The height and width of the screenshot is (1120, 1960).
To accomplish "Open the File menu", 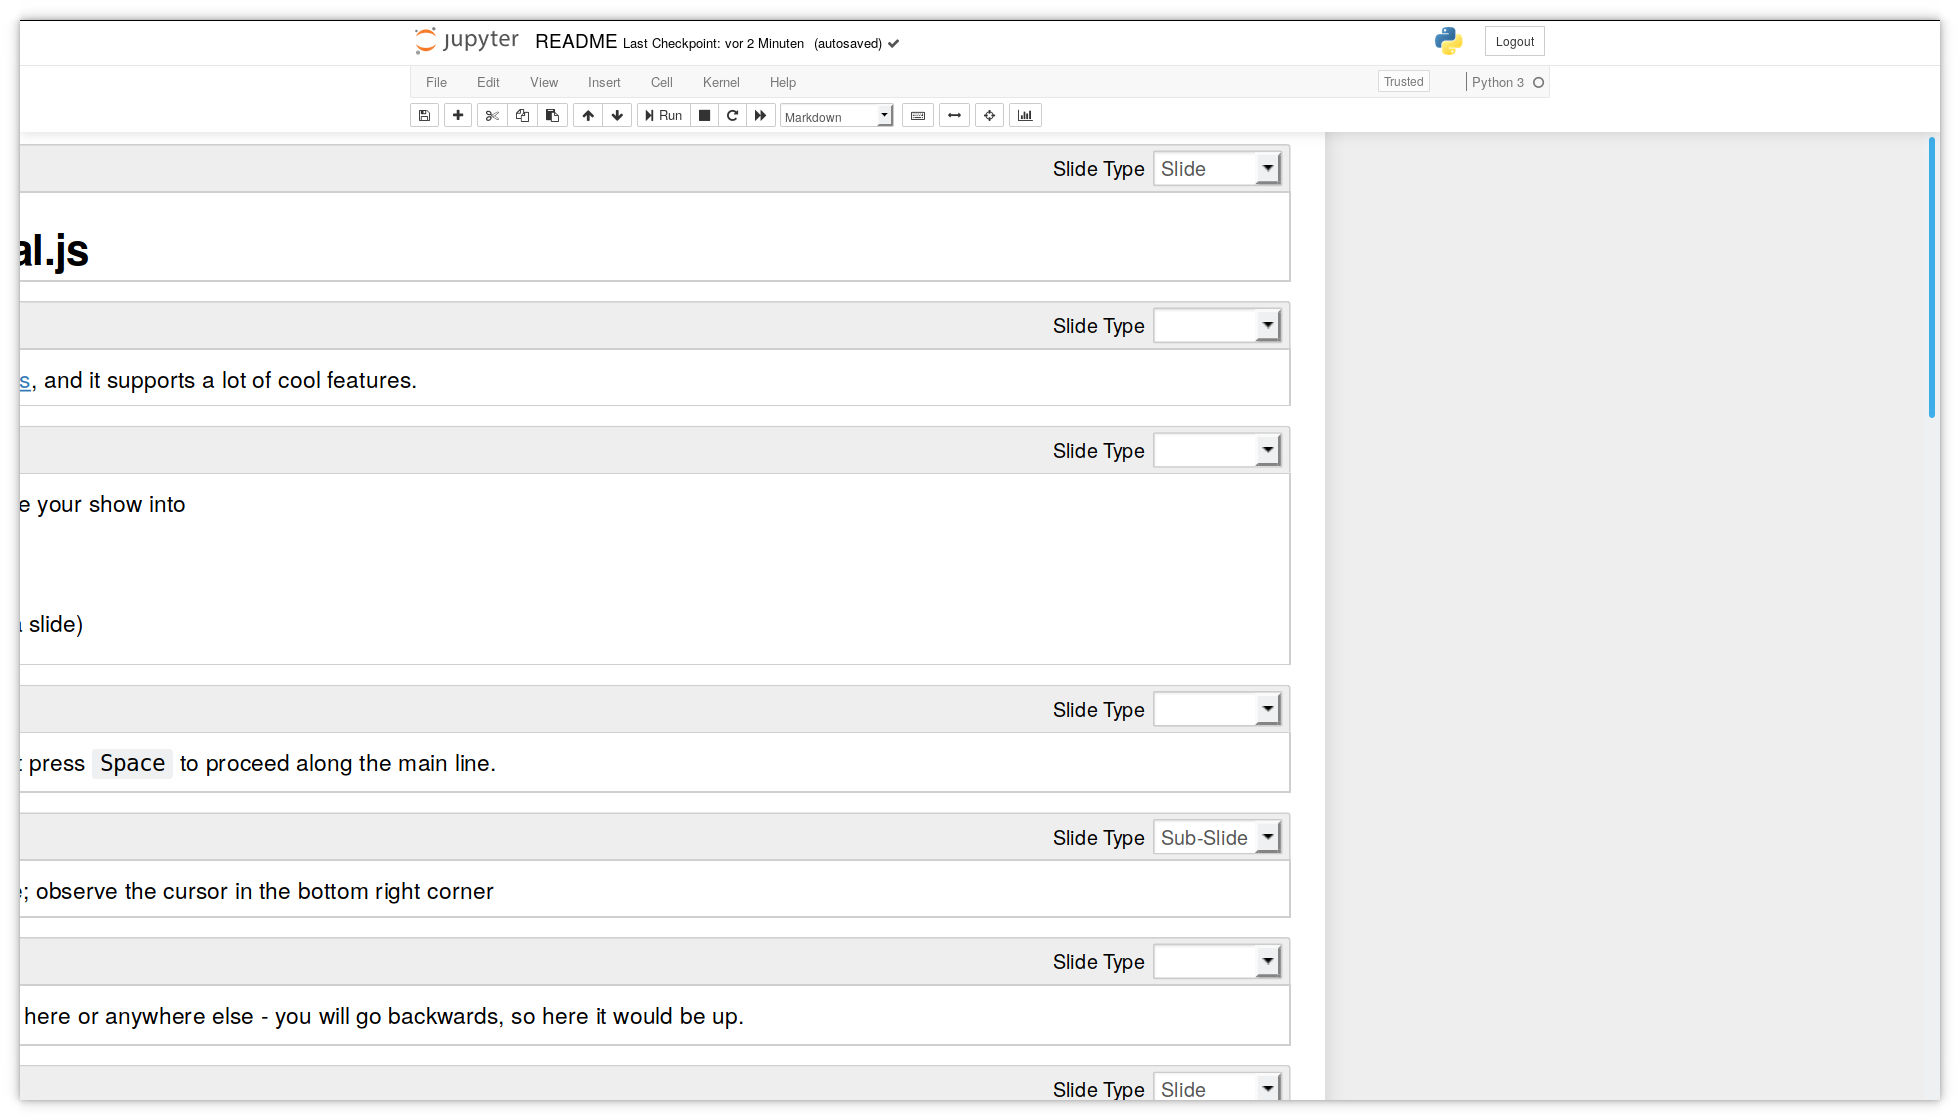I will pos(436,83).
